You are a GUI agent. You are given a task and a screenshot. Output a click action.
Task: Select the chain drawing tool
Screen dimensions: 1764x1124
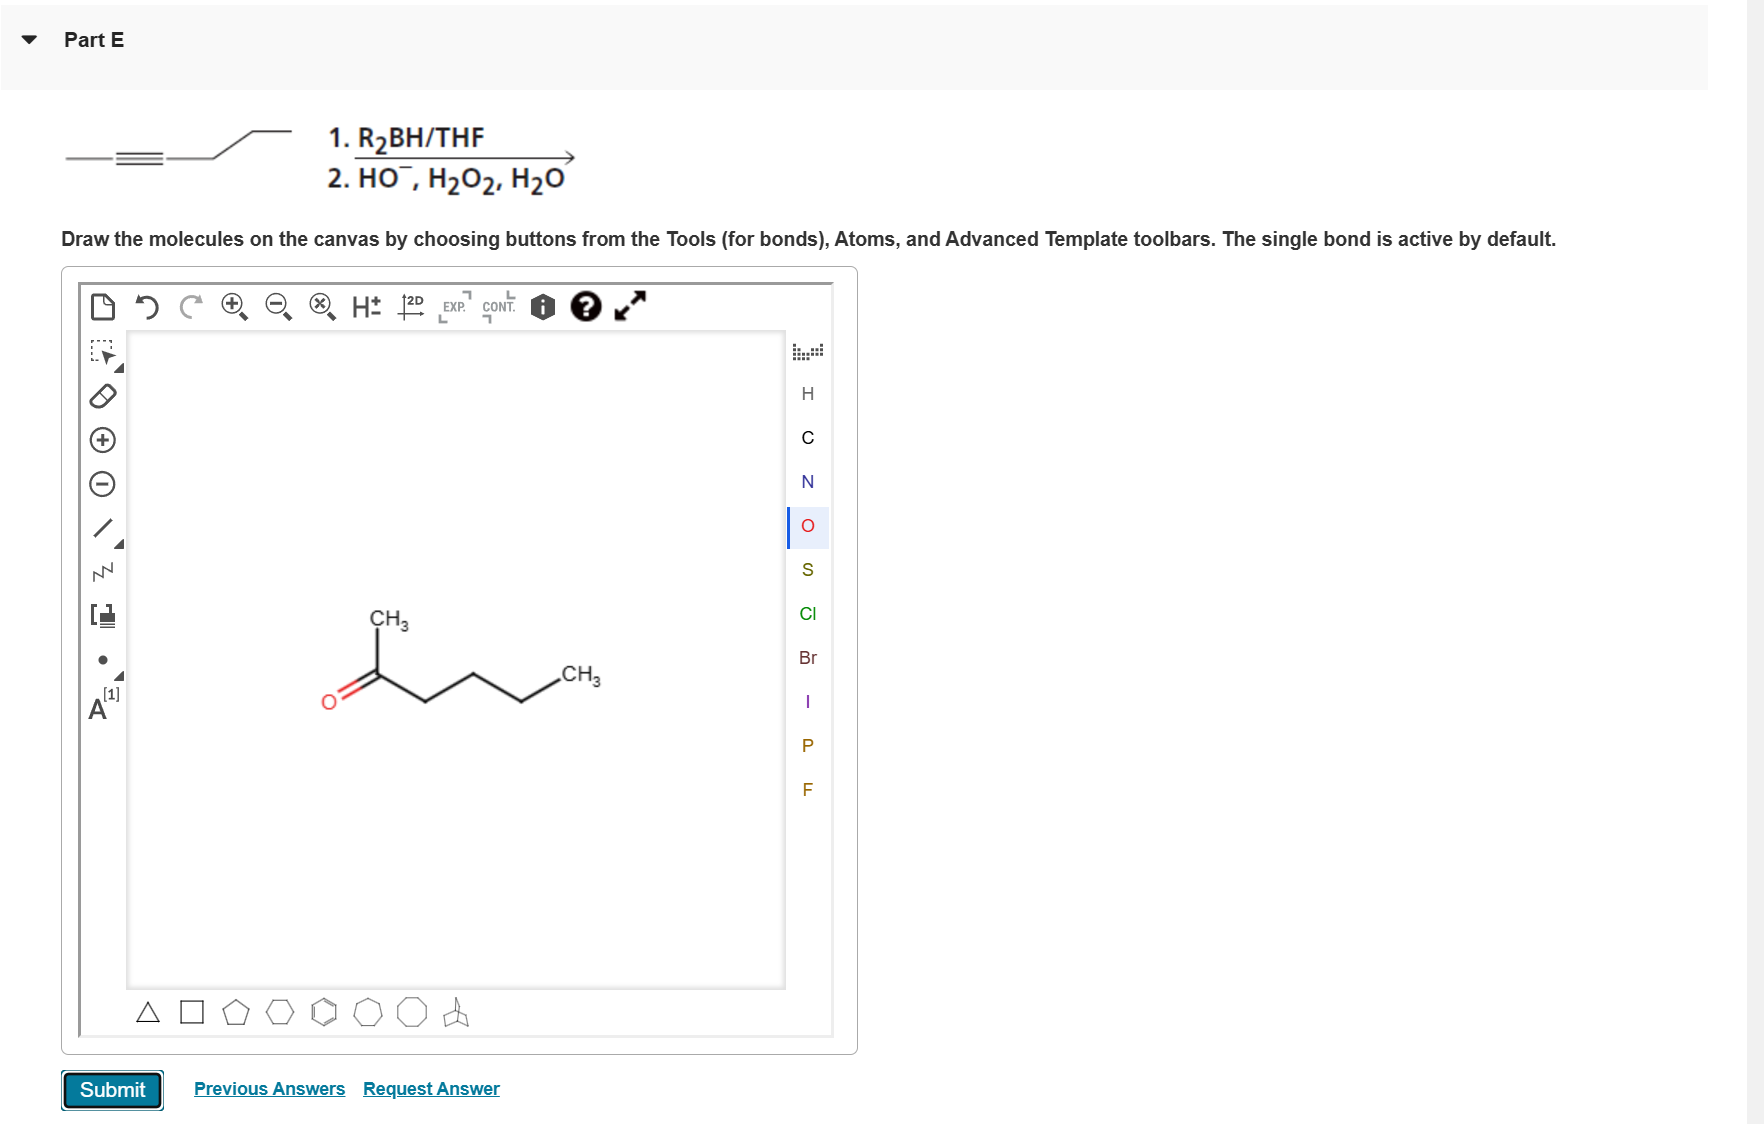point(103,572)
